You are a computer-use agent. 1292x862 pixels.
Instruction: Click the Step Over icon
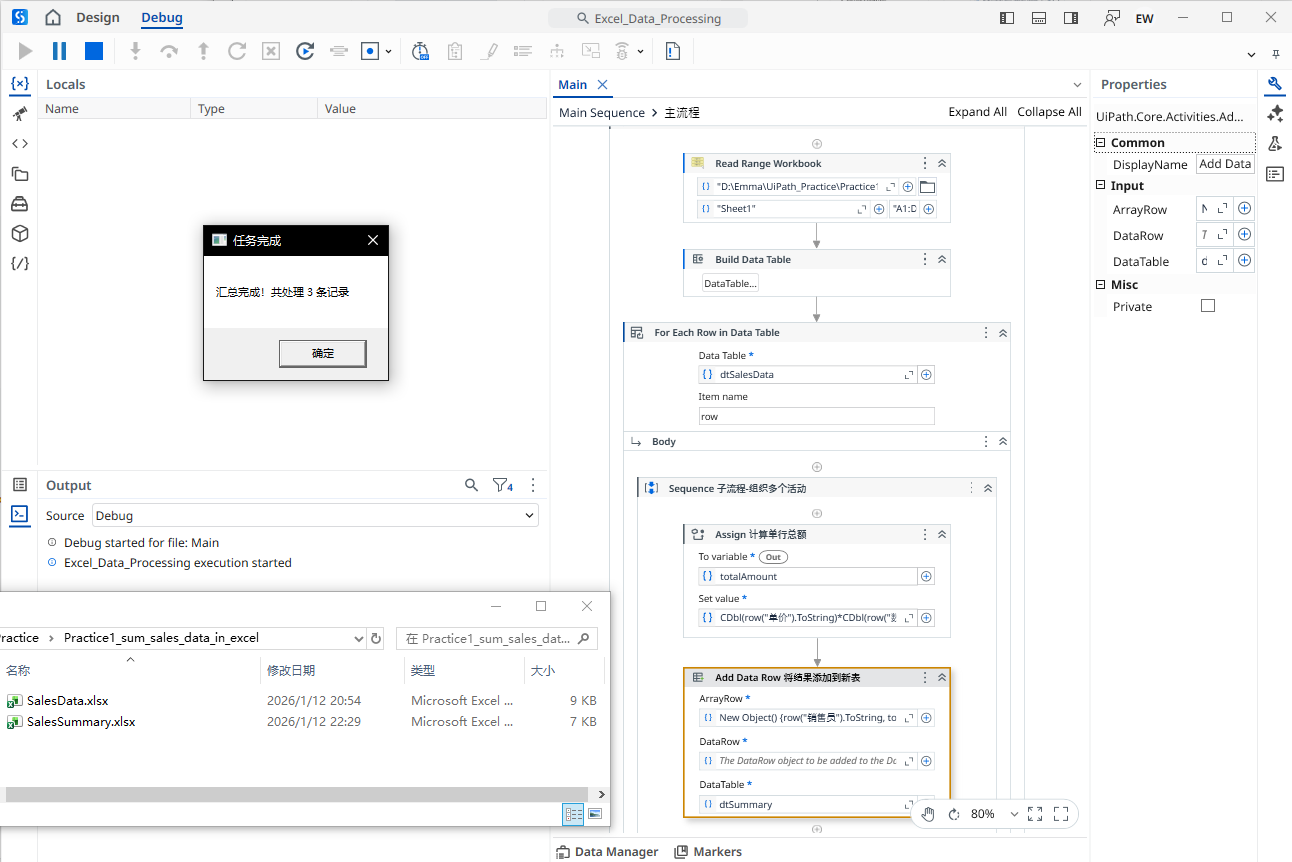coord(170,51)
